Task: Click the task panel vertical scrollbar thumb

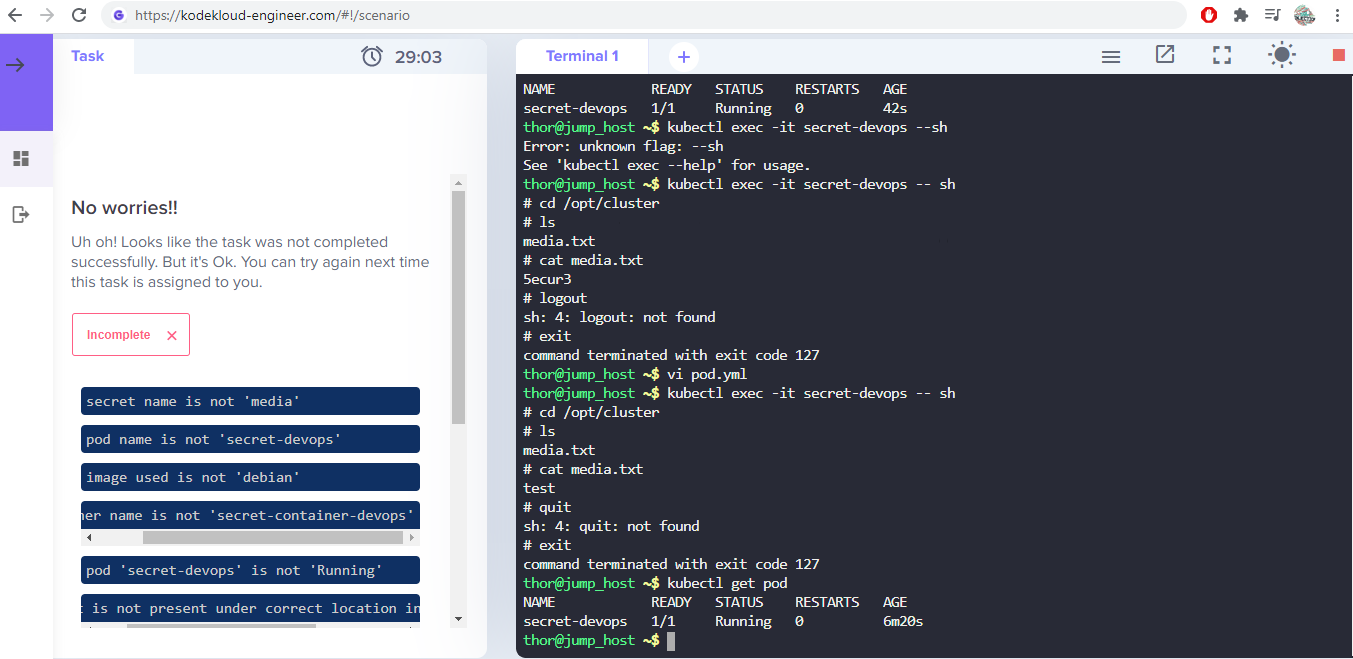Action: pos(459,307)
